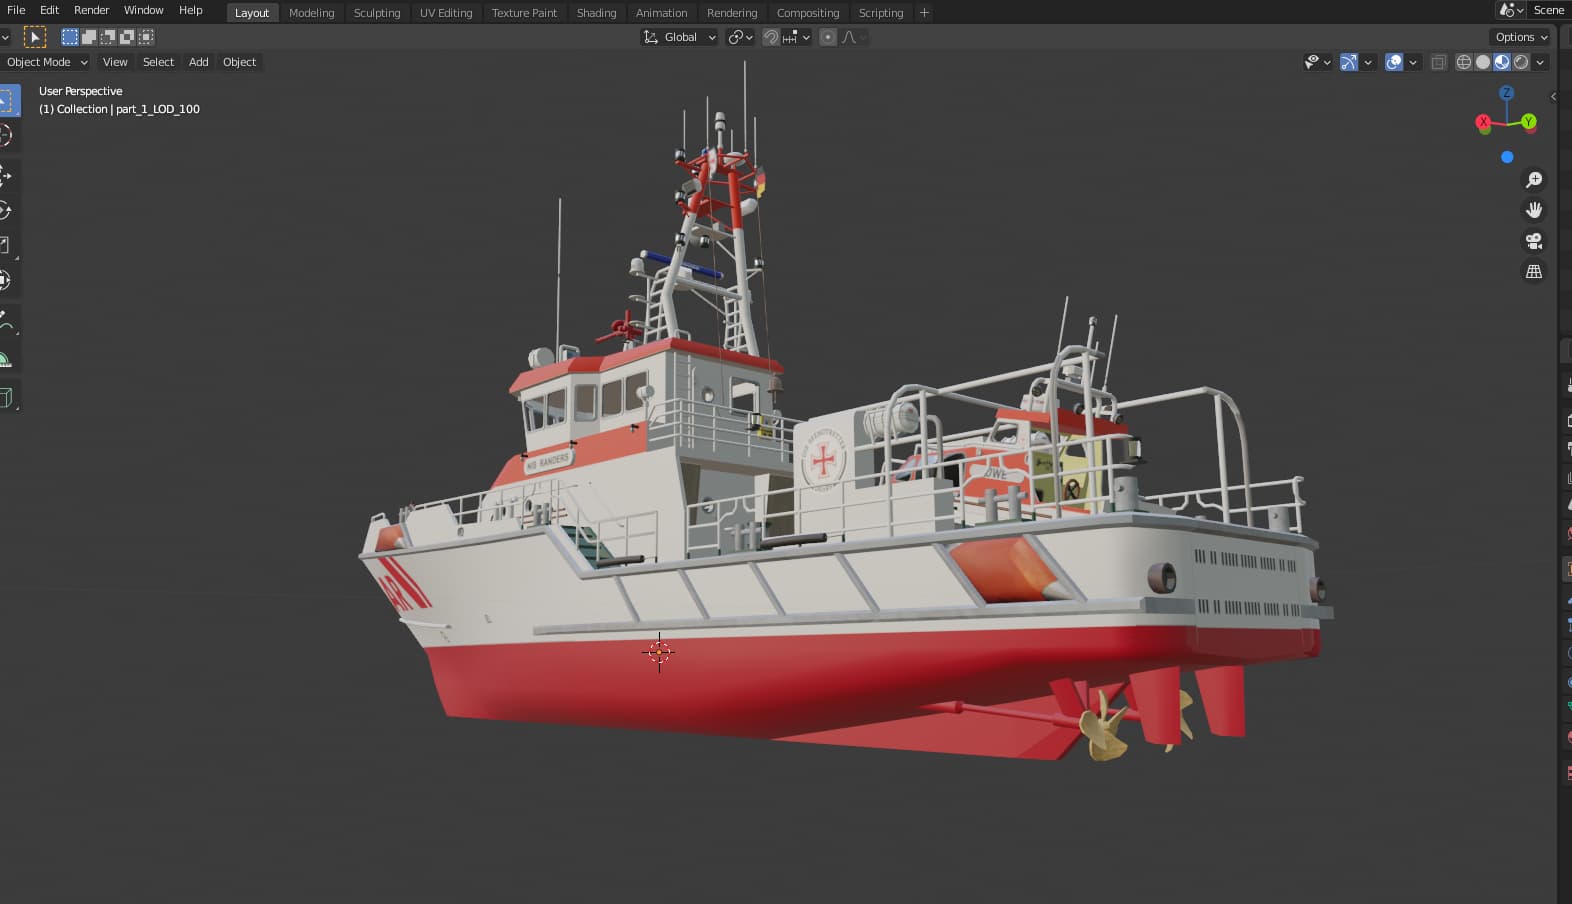The image size is (1572, 904).
Task: Click the pan view hand icon
Action: pos(1533,210)
